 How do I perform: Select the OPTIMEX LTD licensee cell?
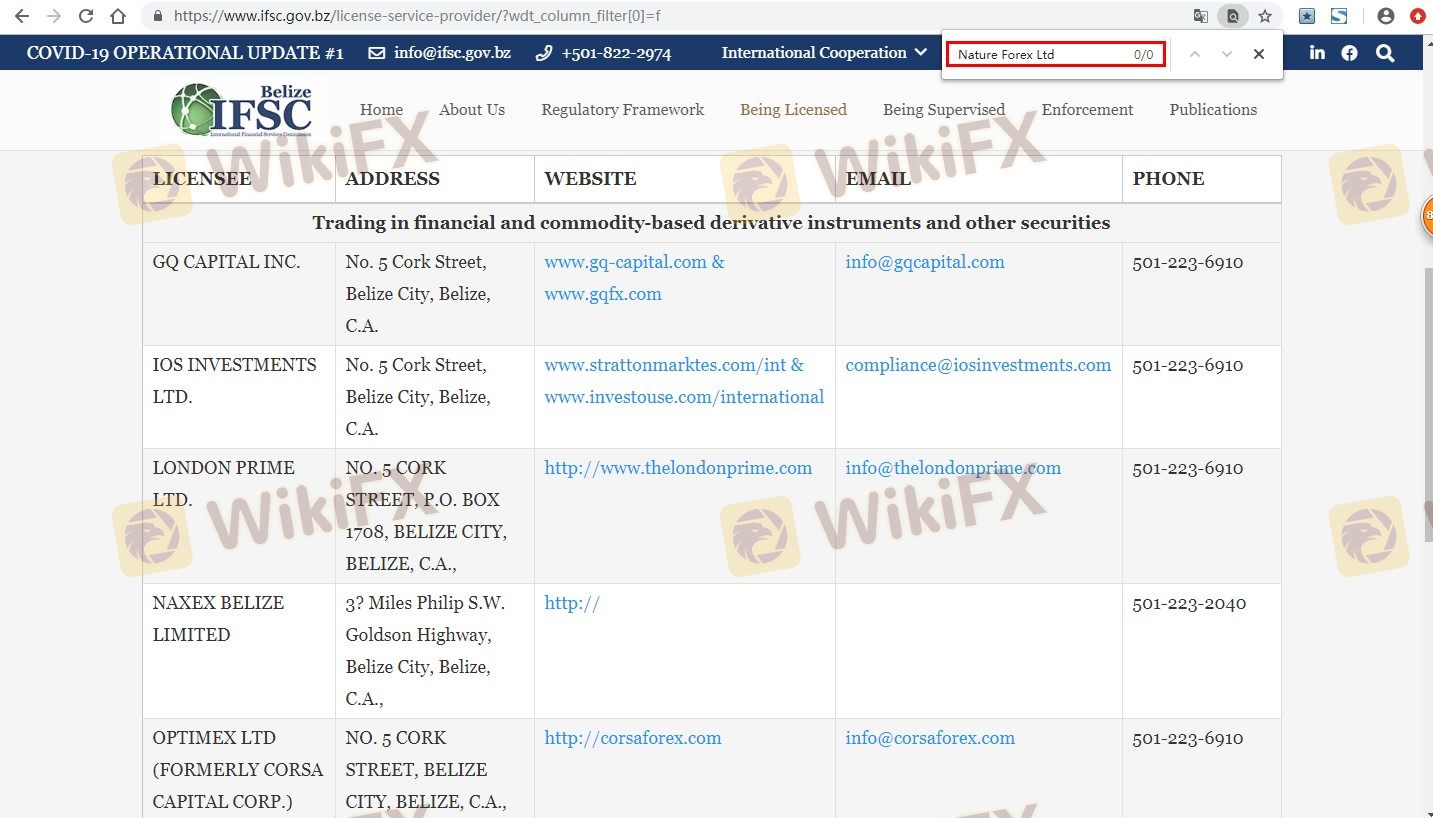pyautogui.click(x=239, y=769)
